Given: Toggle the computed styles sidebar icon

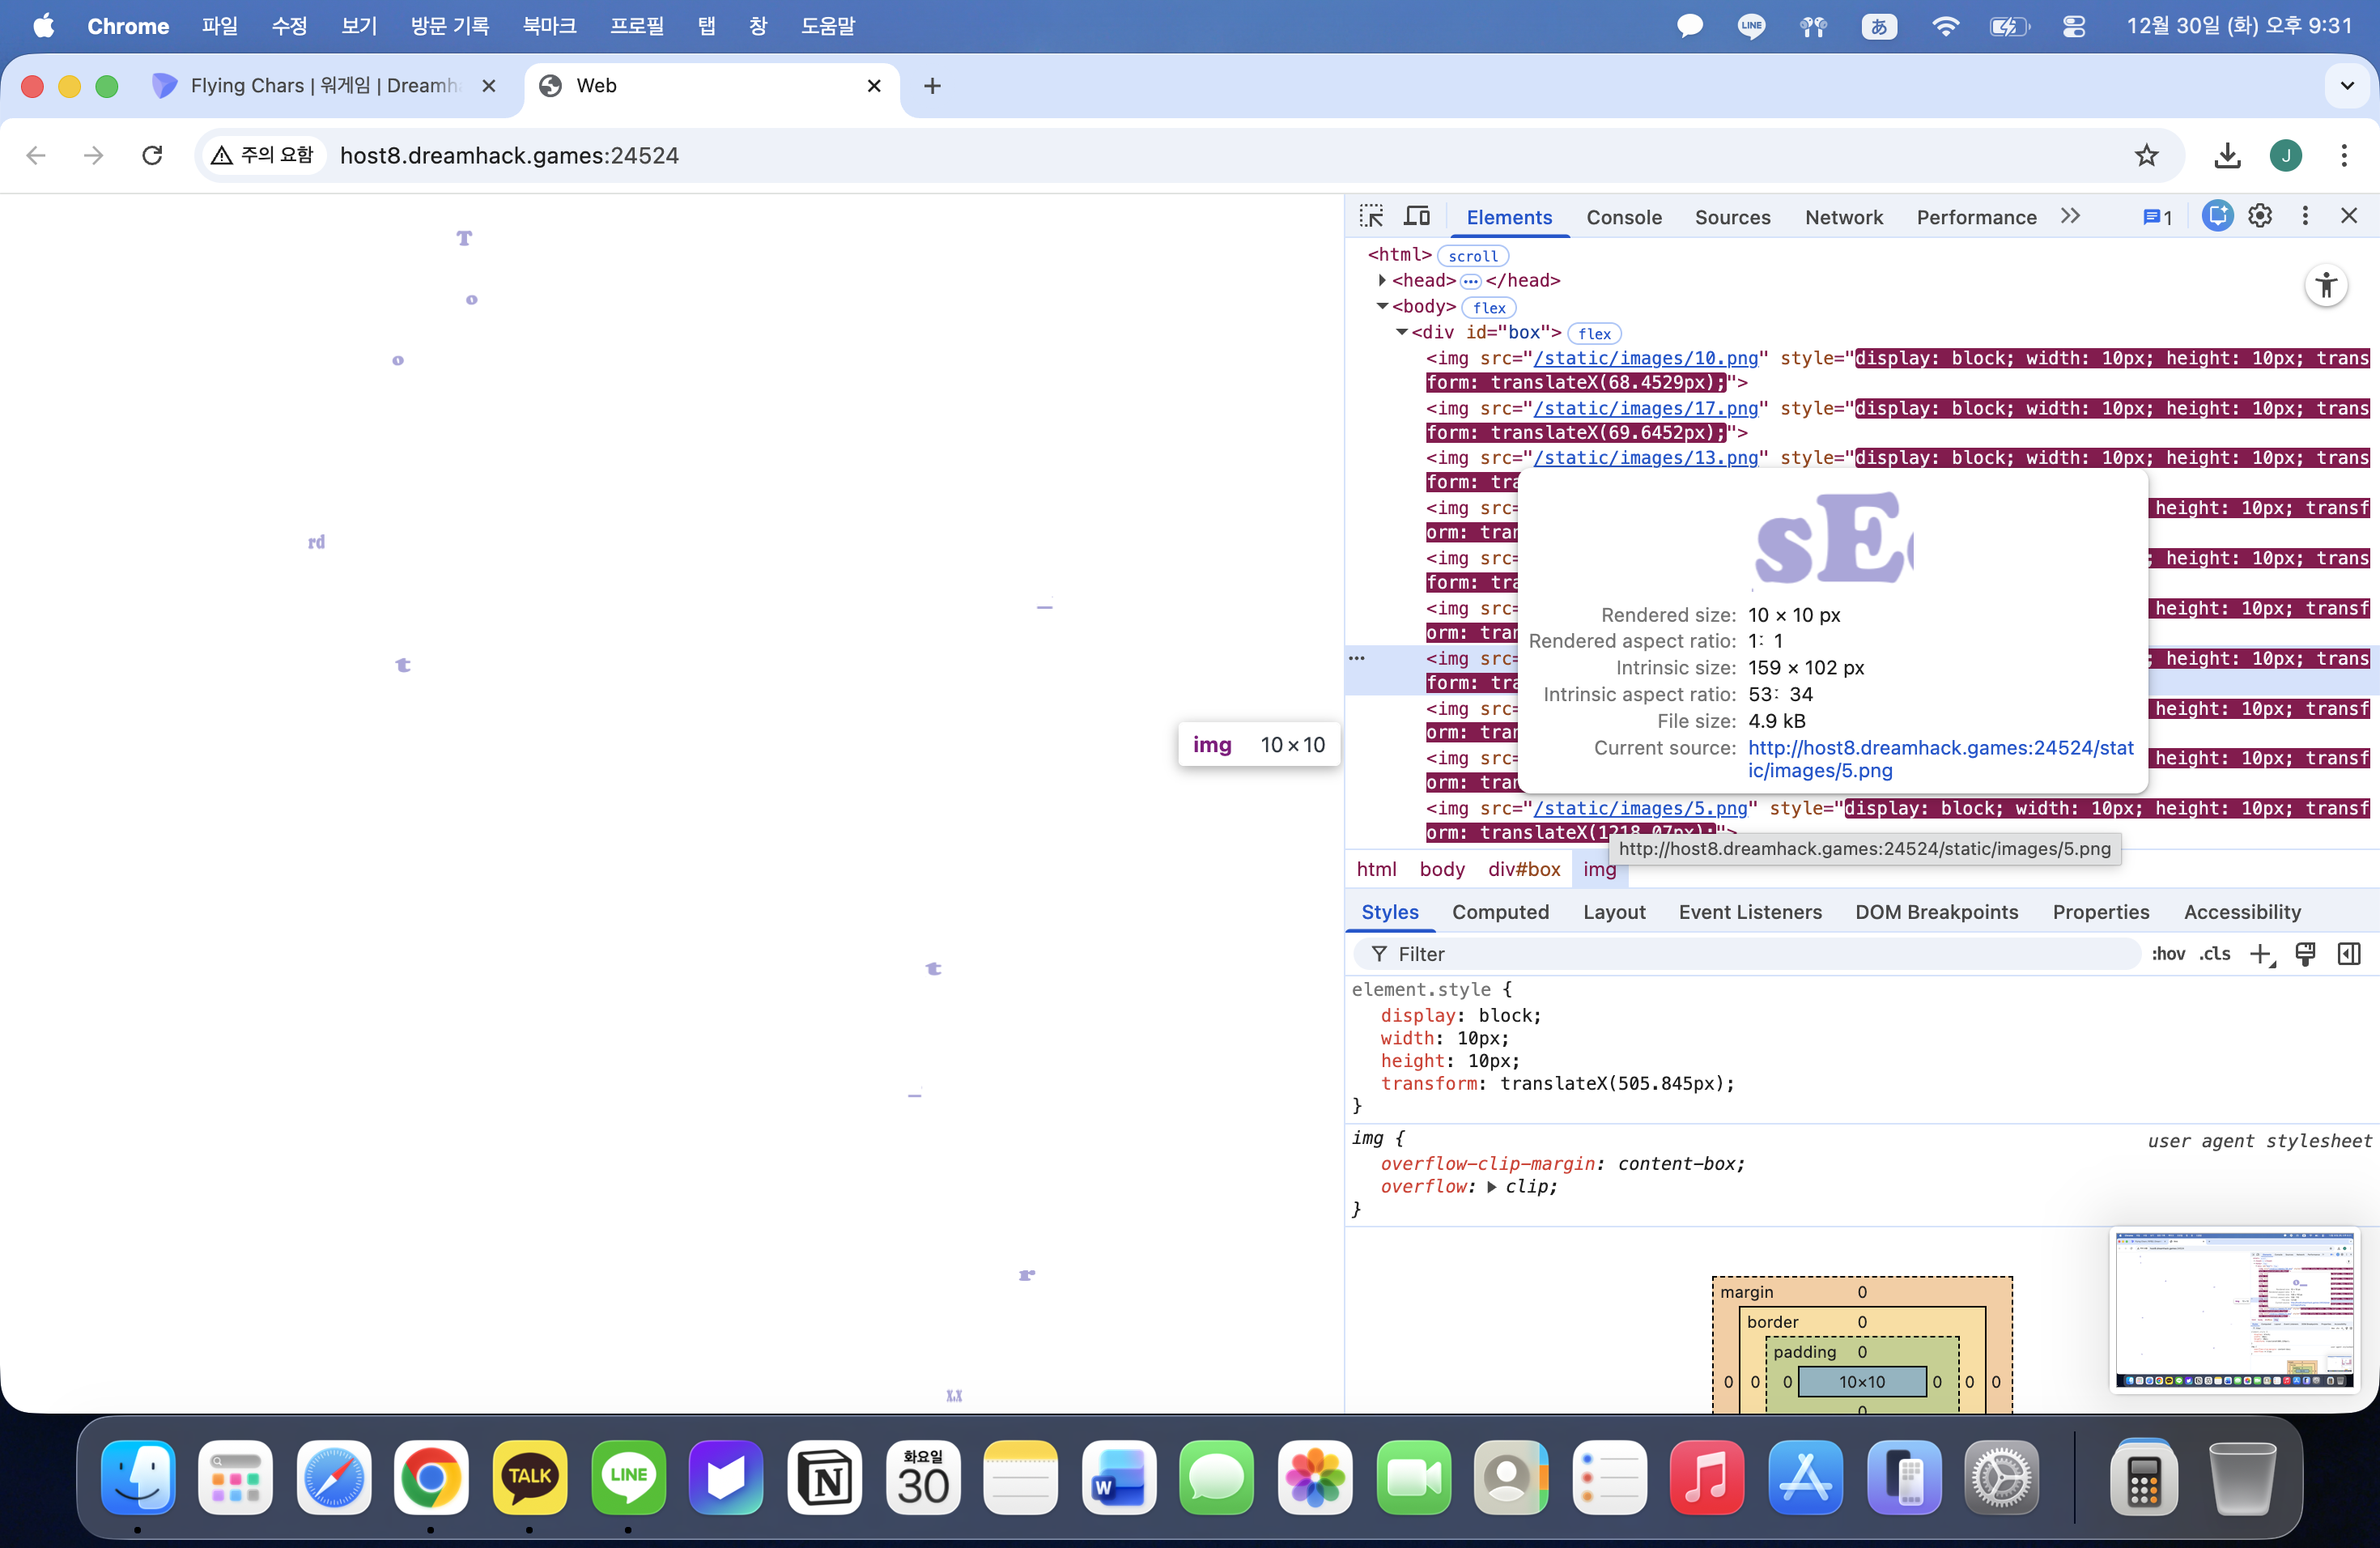Looking at the screenshot, I should click(2348, 953).
